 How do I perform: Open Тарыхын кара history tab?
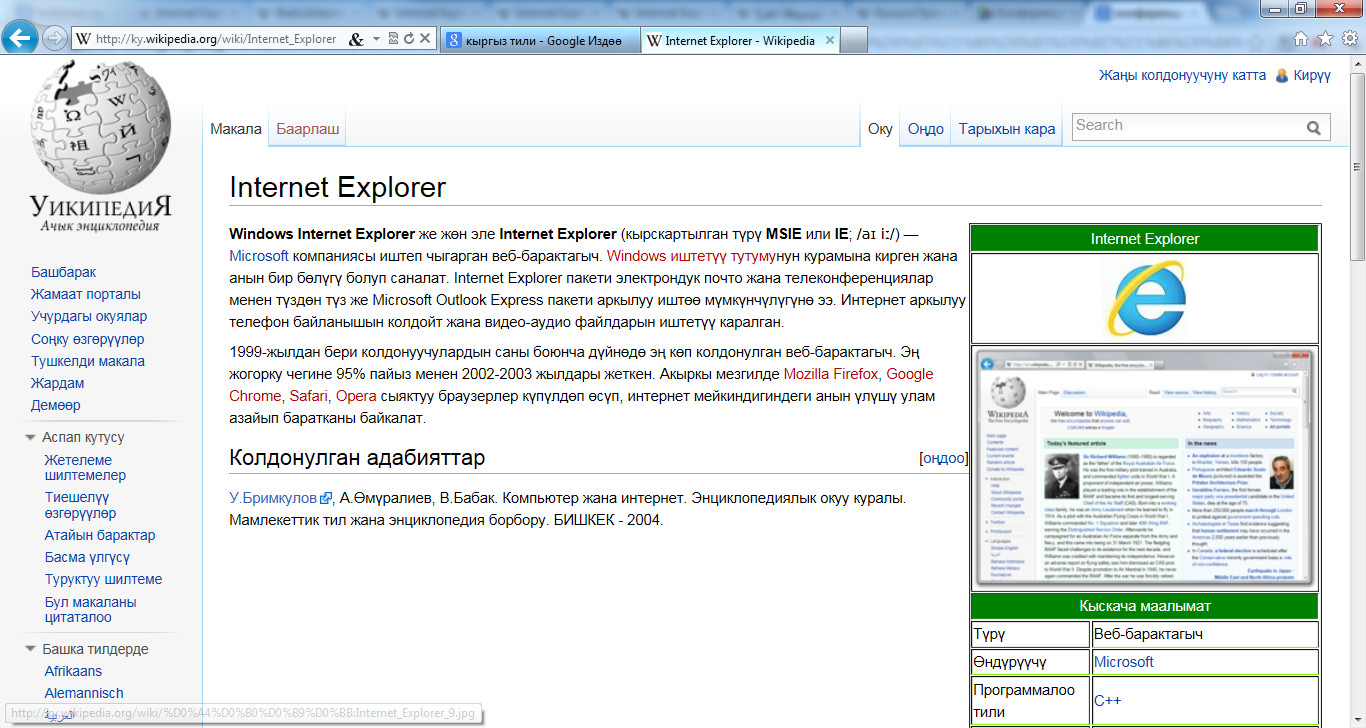click(x=1007, y=129)
